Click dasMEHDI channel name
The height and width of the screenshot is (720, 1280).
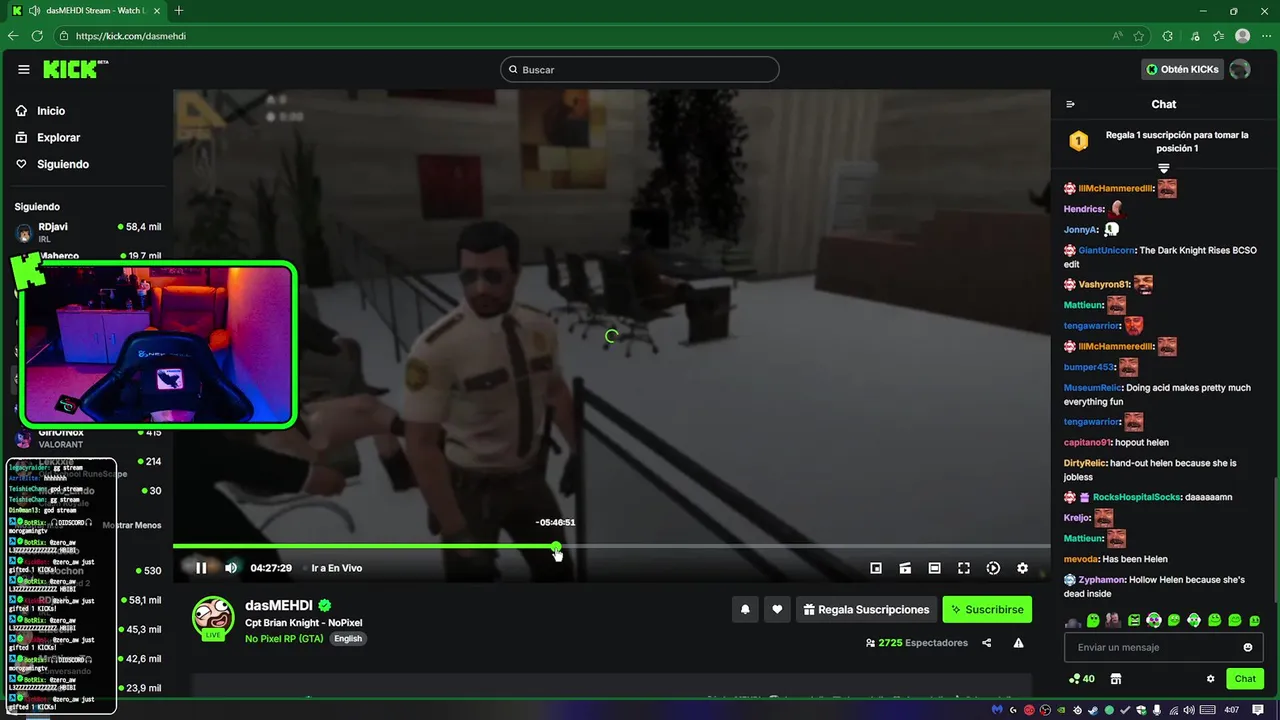(x=279, y=606)
